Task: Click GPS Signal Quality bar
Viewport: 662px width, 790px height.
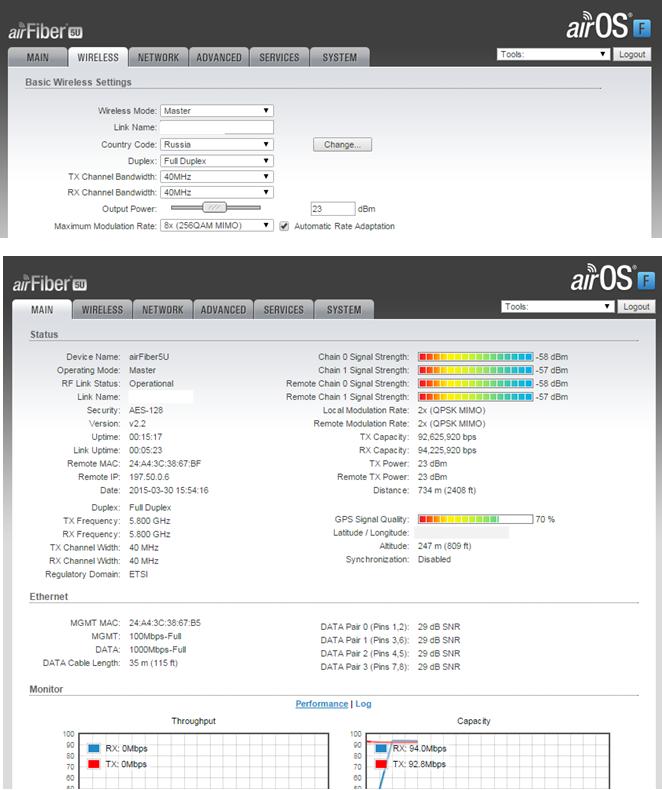Action: pyautogui.click(x=475, y=519)
